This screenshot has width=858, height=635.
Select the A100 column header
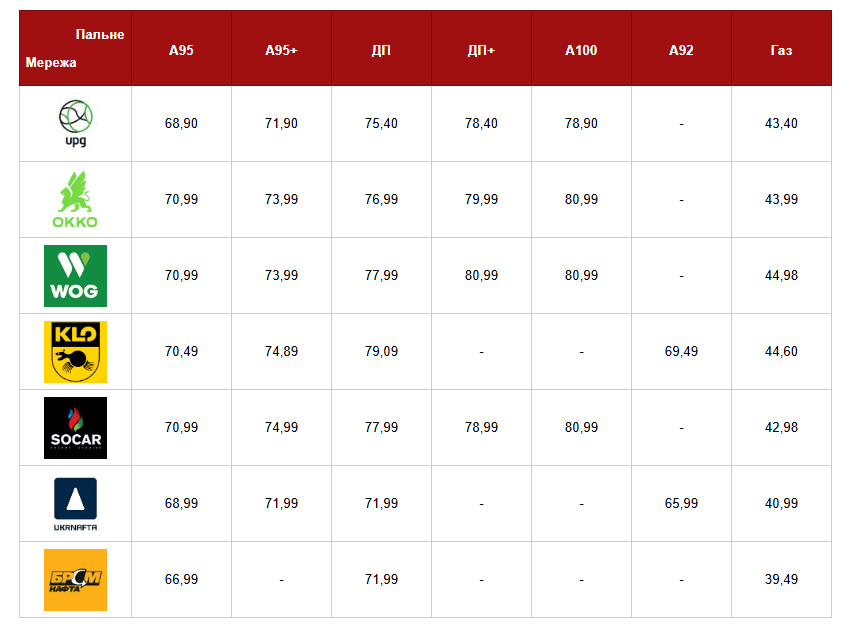[581, 50]
